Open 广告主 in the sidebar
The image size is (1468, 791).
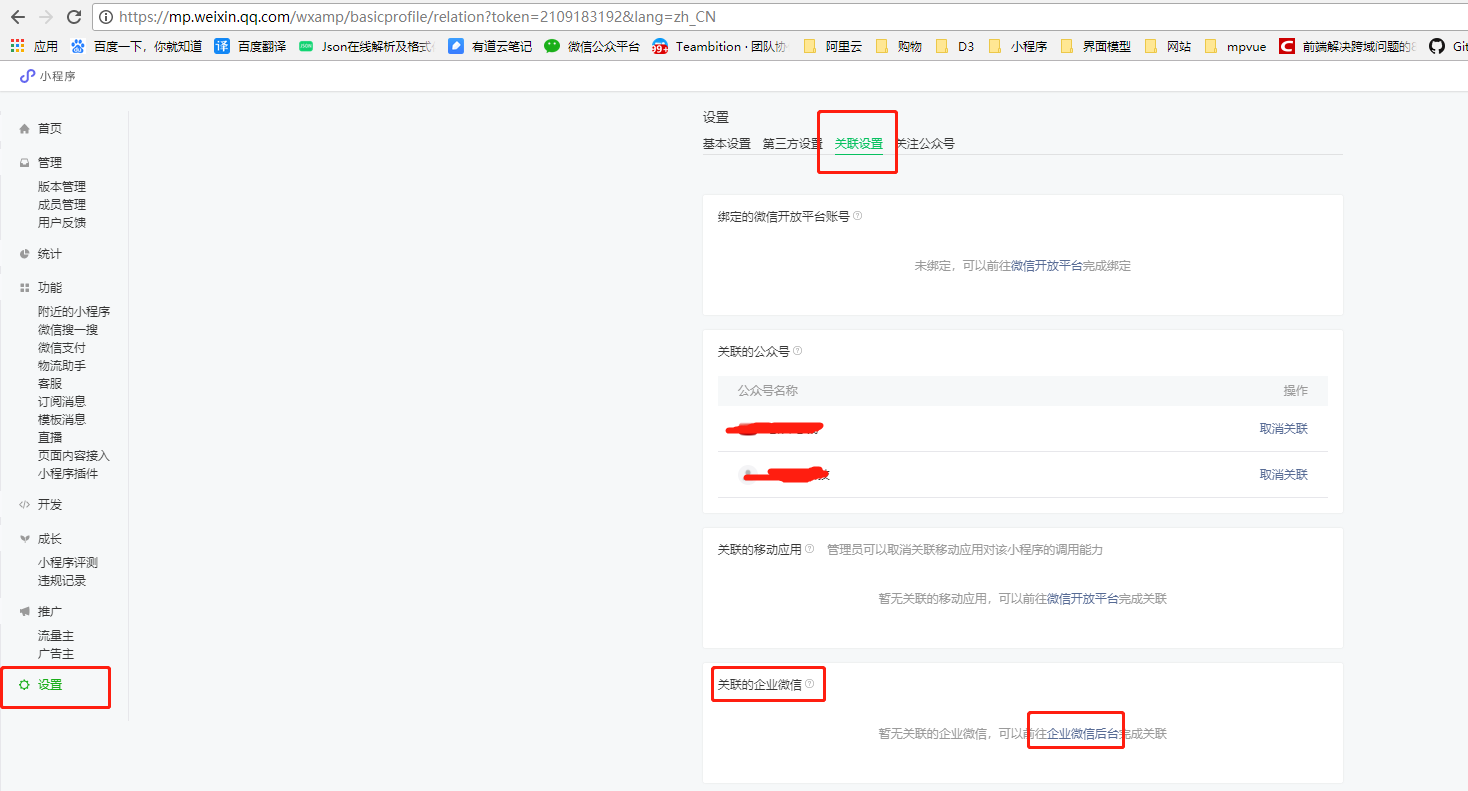click(x=56, y=654)
